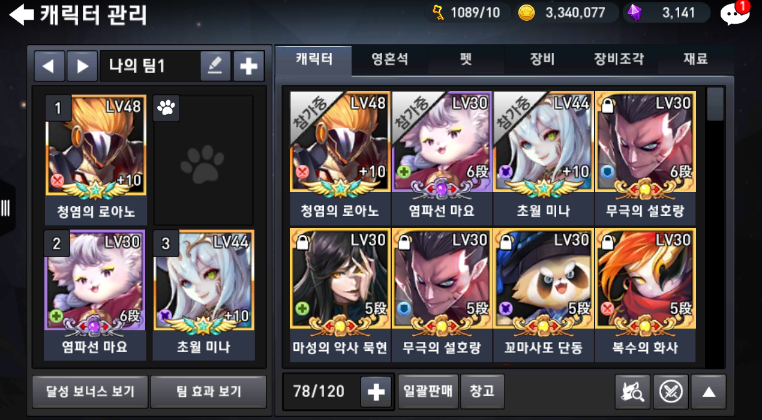
Task: Click the character list vertical scrollbar handle
Action: pos(715,104)
